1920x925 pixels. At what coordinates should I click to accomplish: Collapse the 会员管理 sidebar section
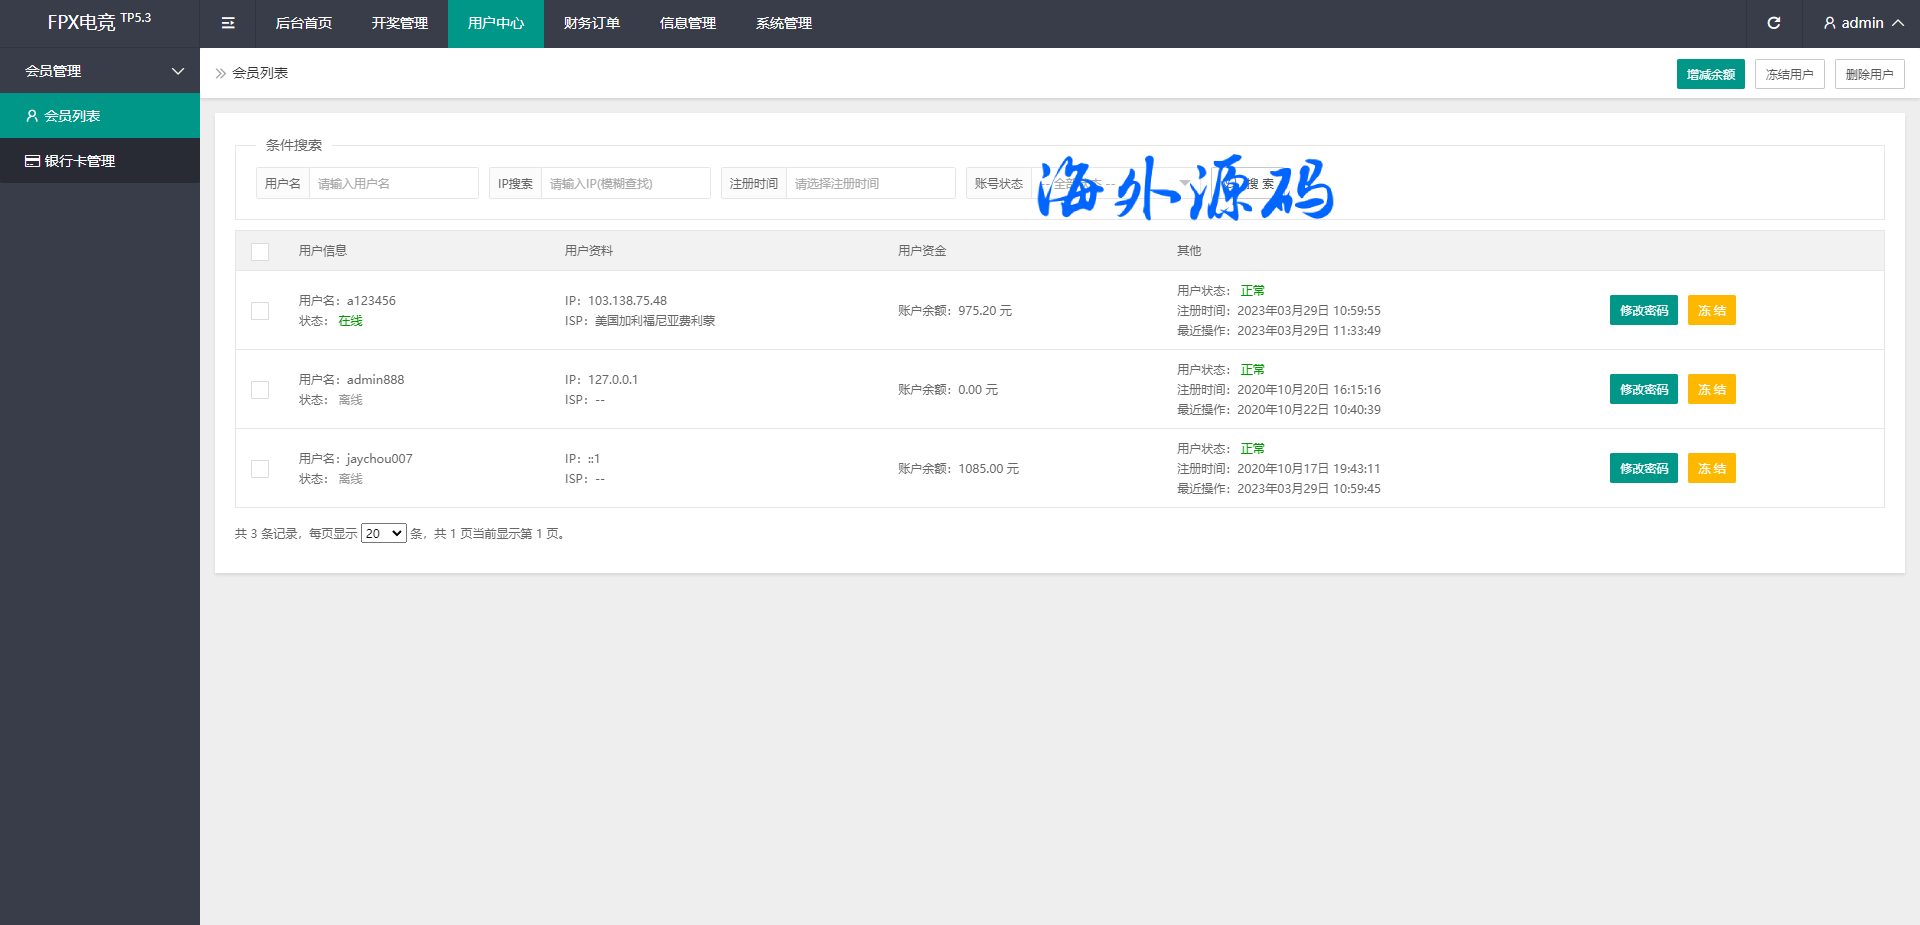pyautogui.click(x=178, y=71)
